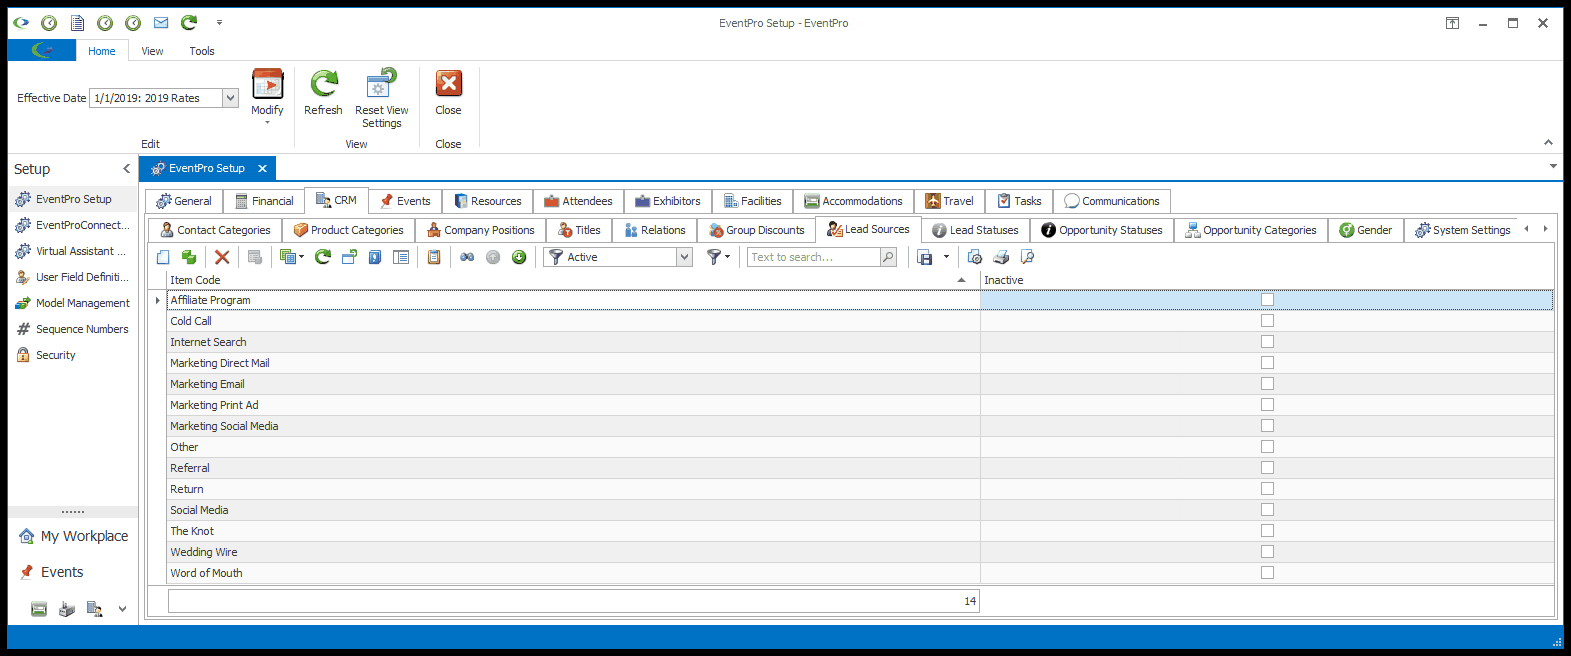Select the Marketing Social Media row
This screenshot has height=656, width=1571.
coord(860,426)
